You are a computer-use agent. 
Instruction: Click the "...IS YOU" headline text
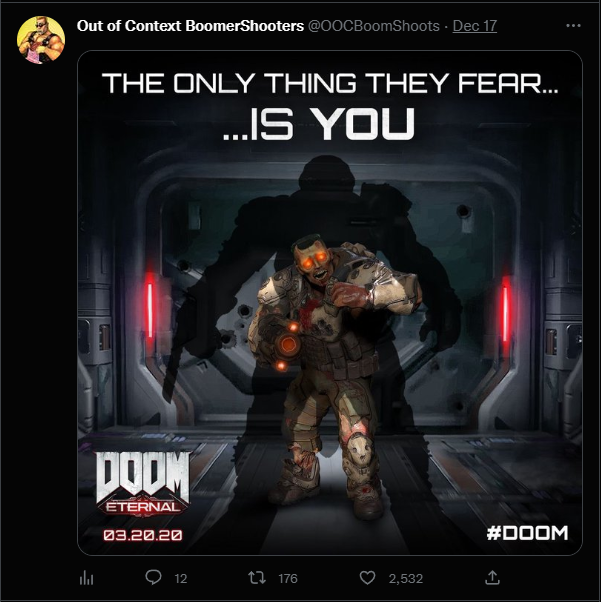tap(319, 124)
